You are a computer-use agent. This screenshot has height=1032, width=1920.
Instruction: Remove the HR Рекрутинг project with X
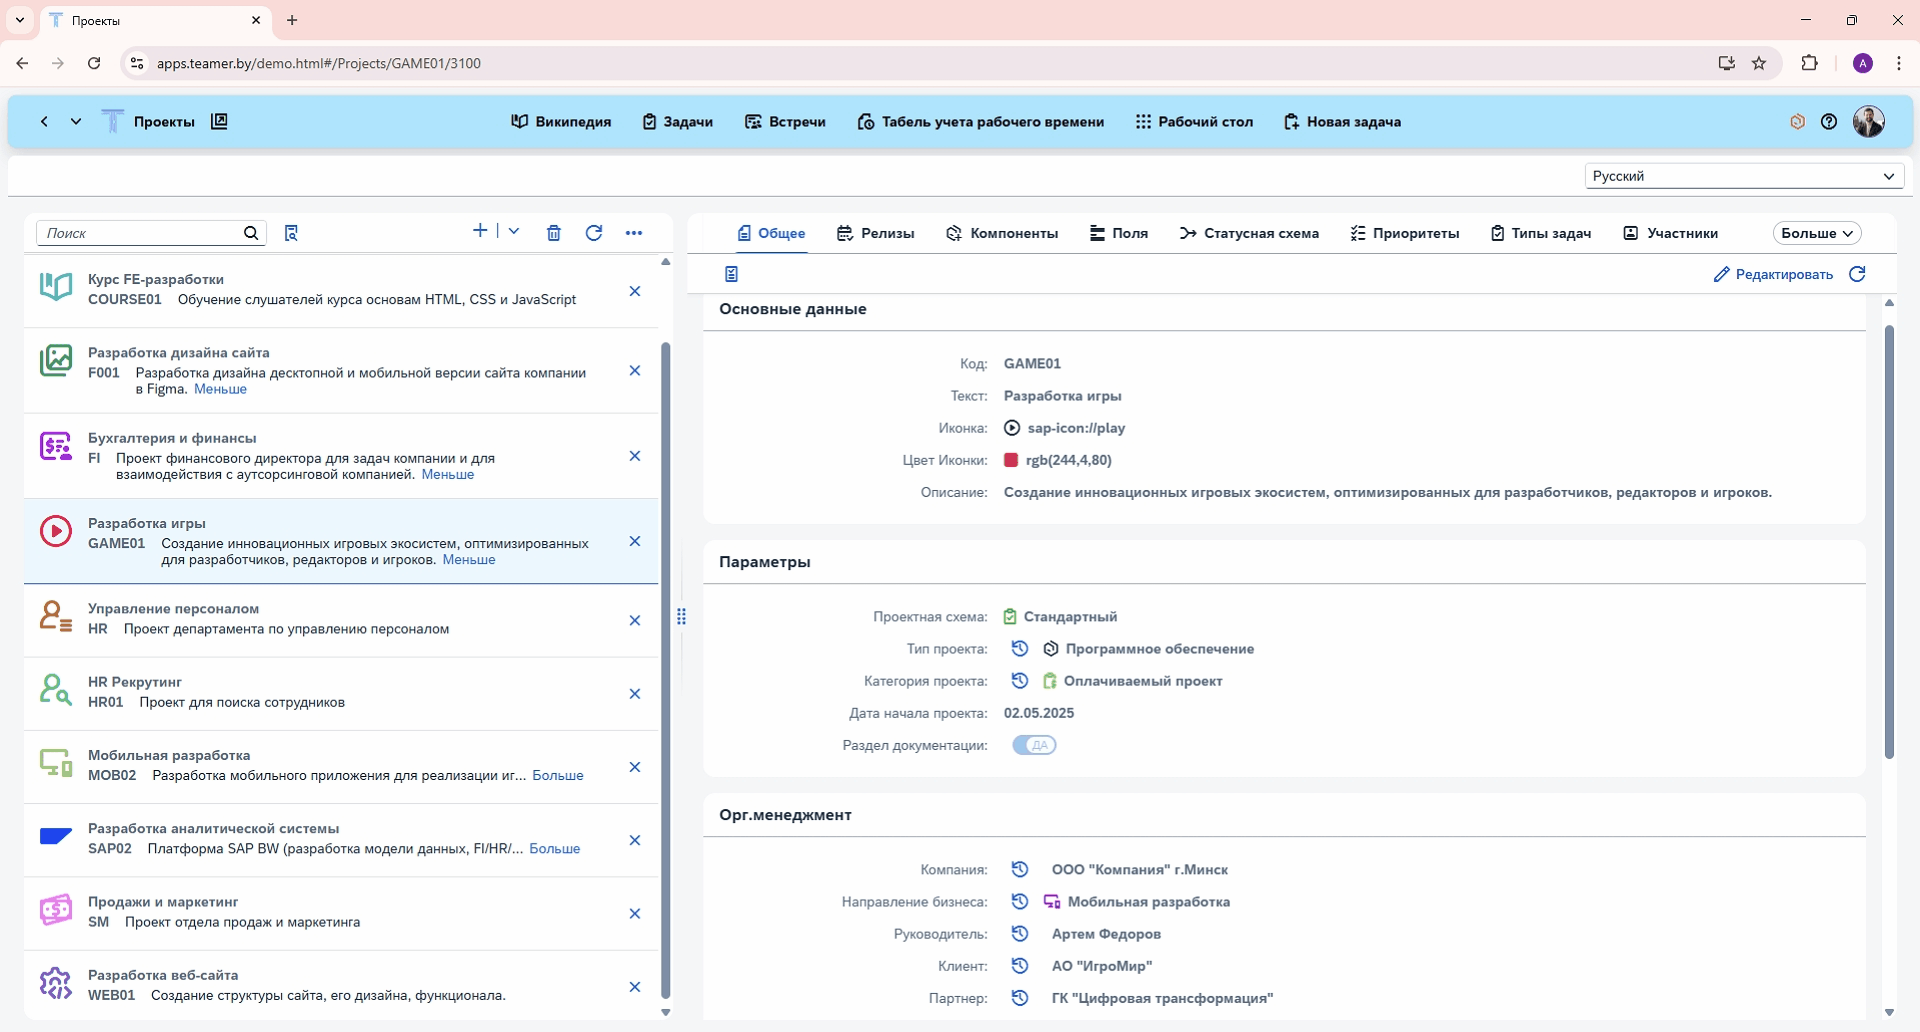point(635,694)
